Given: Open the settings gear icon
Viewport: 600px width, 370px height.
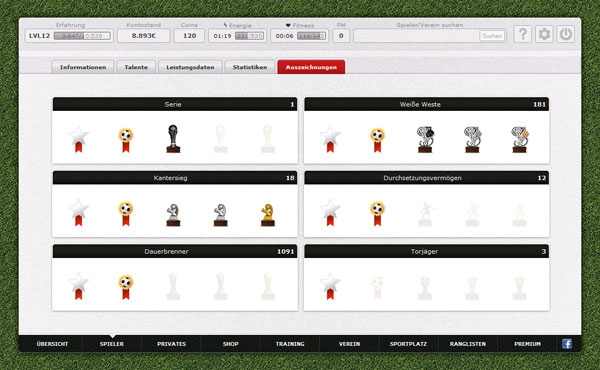Looking at the screenshot, I should (x=544, y=34).
